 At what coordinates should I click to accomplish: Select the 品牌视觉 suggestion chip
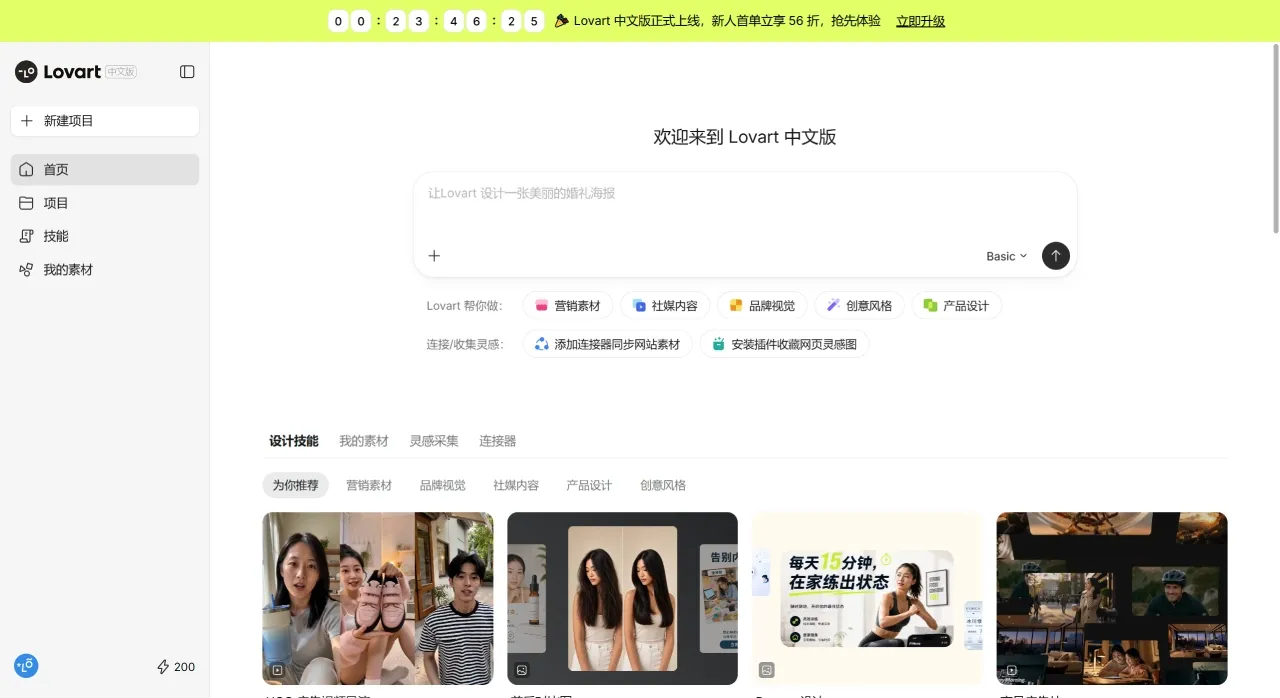pos(762,306)
